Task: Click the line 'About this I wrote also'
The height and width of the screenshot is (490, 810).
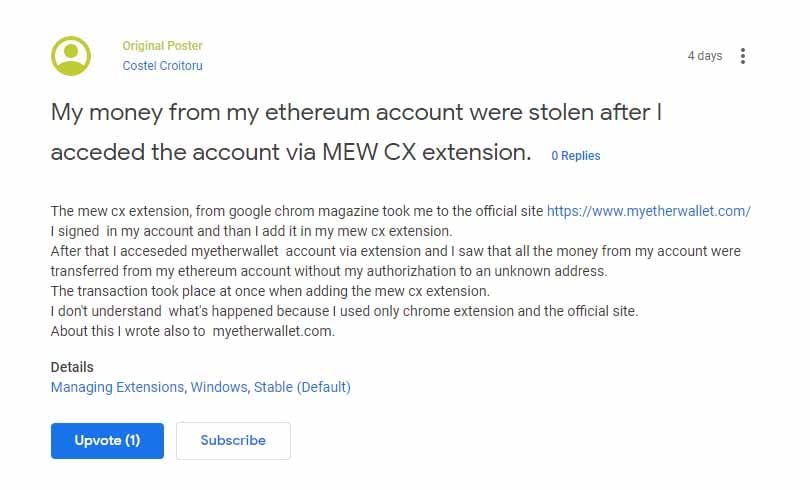Action: [193, 331]
